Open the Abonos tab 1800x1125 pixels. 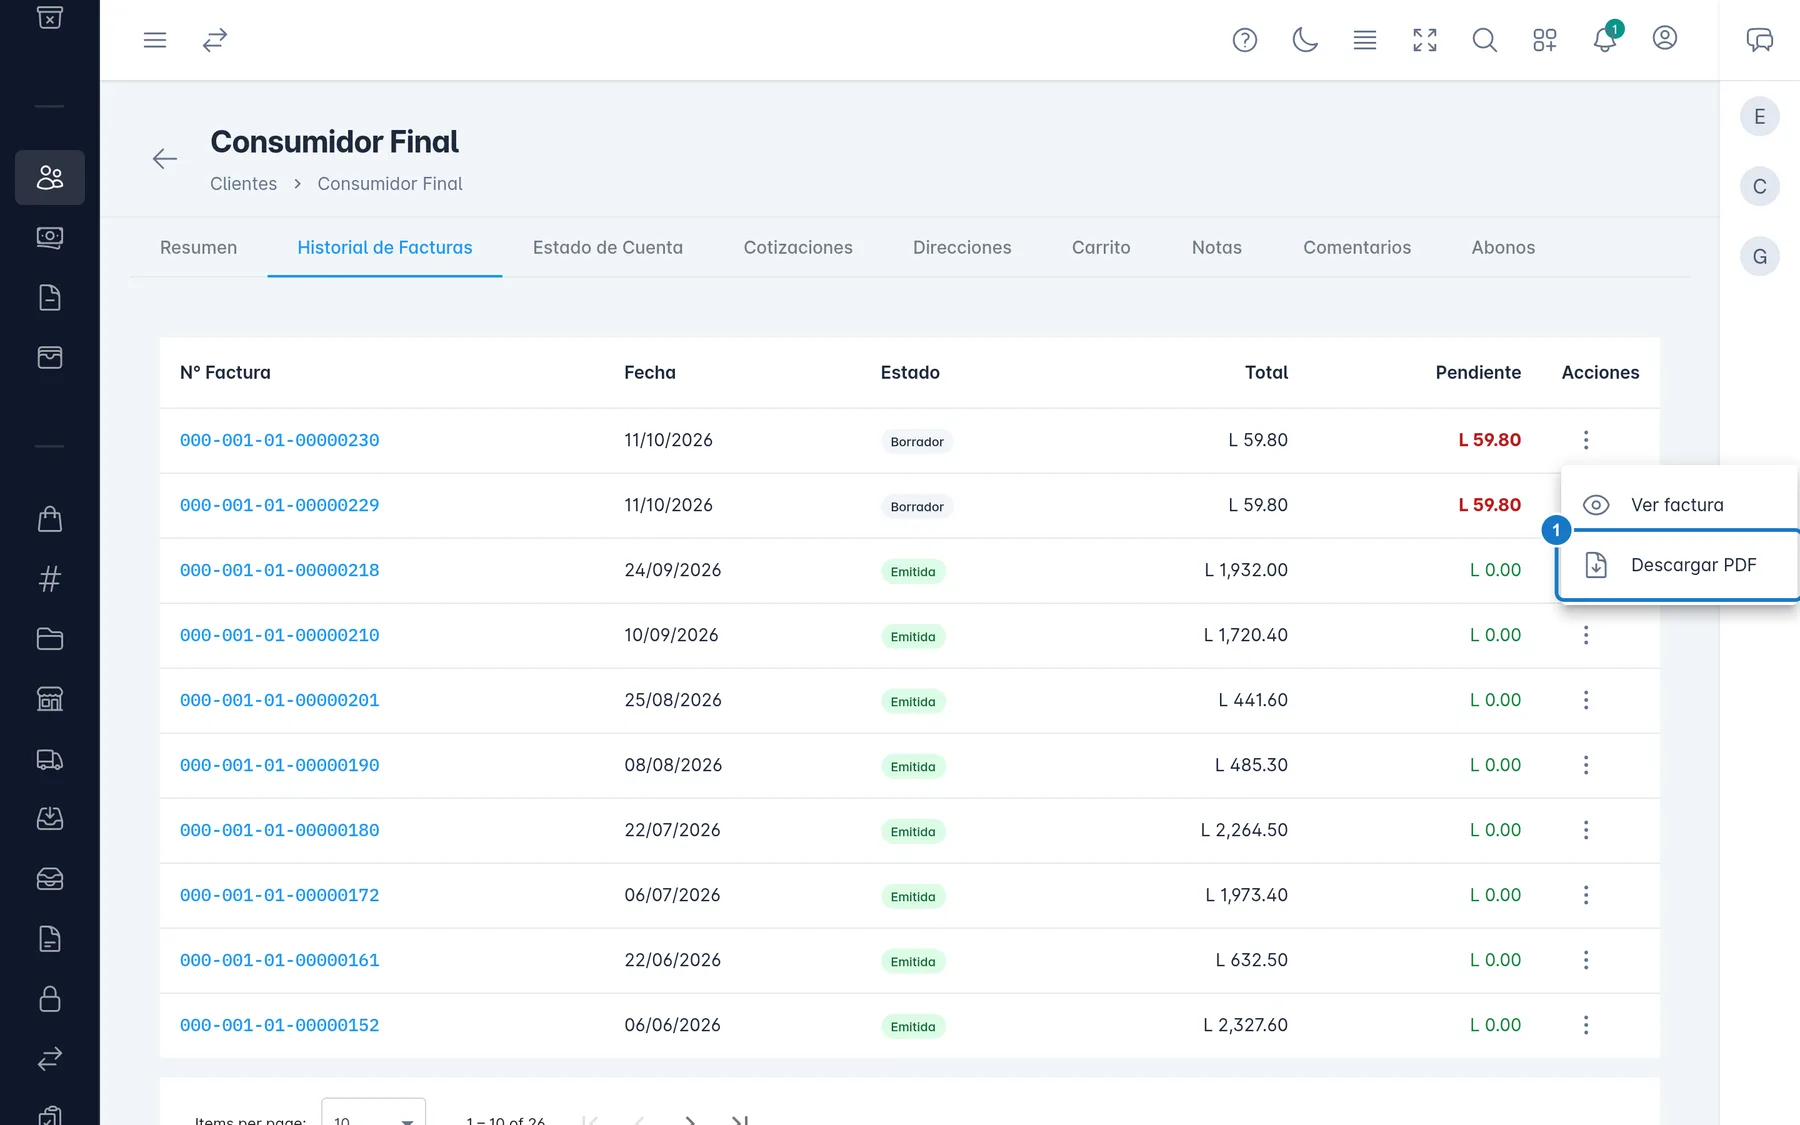click(x=1503, y=247)
